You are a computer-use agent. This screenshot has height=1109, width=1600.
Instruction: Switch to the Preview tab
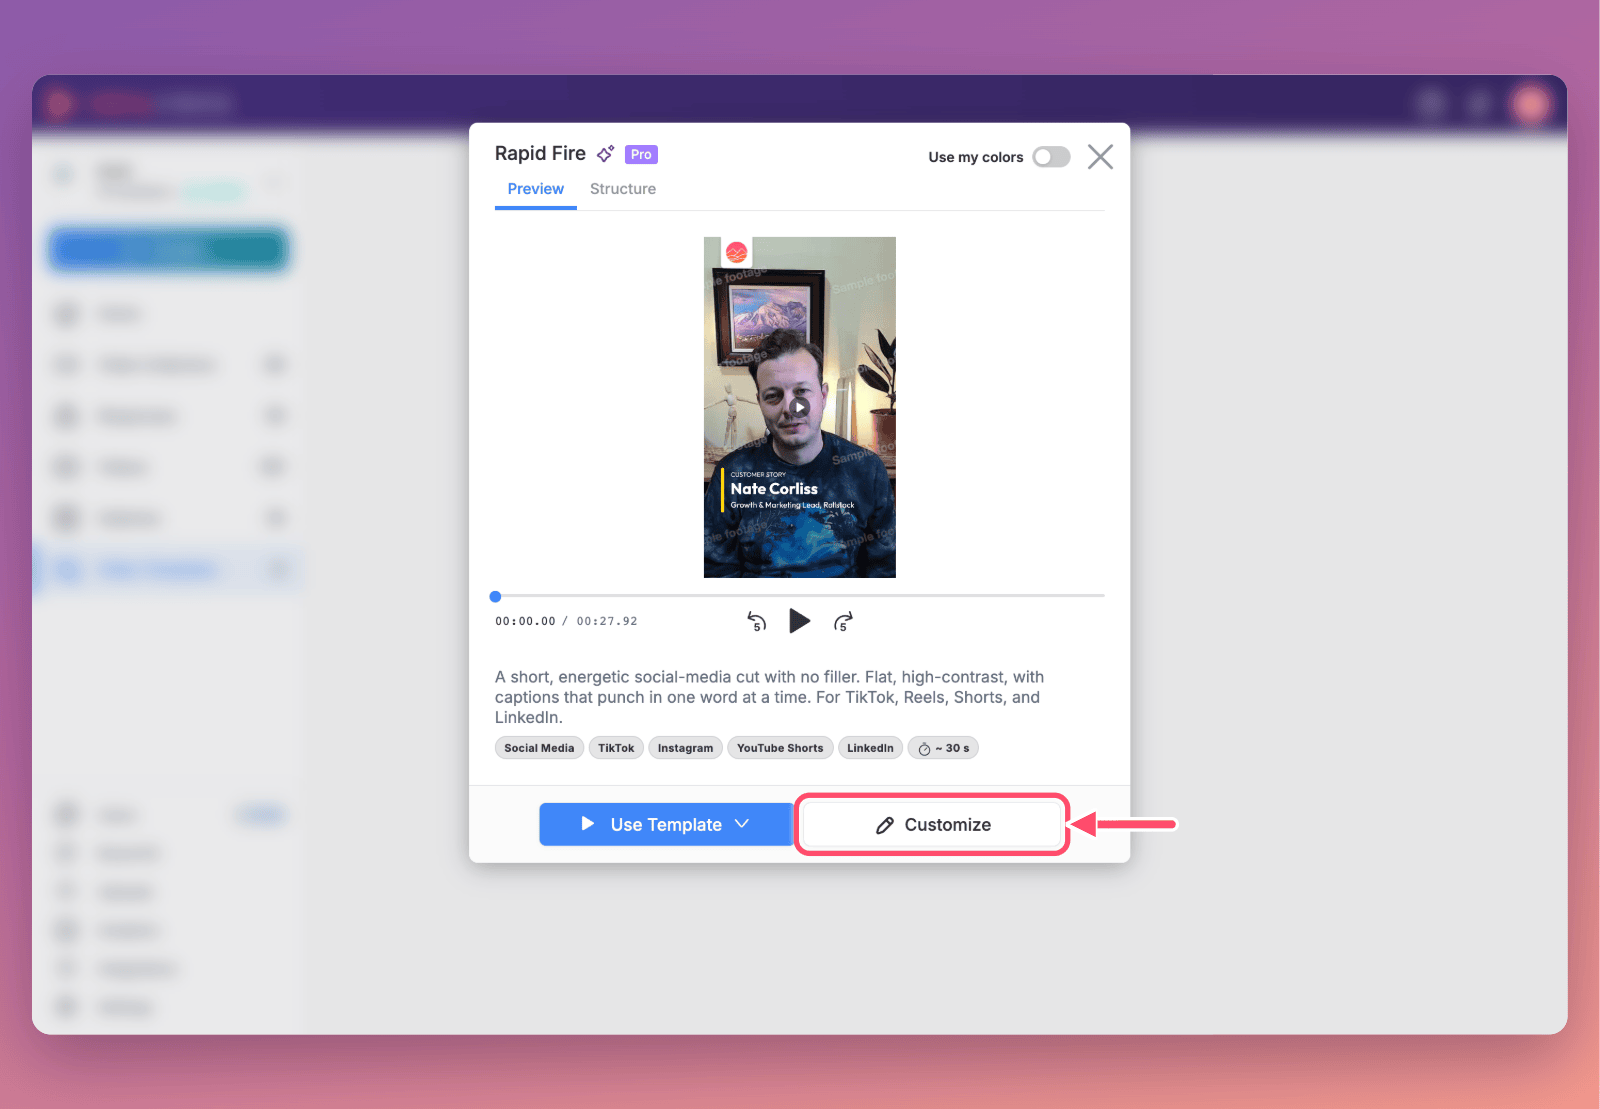[x=536, y=189]
